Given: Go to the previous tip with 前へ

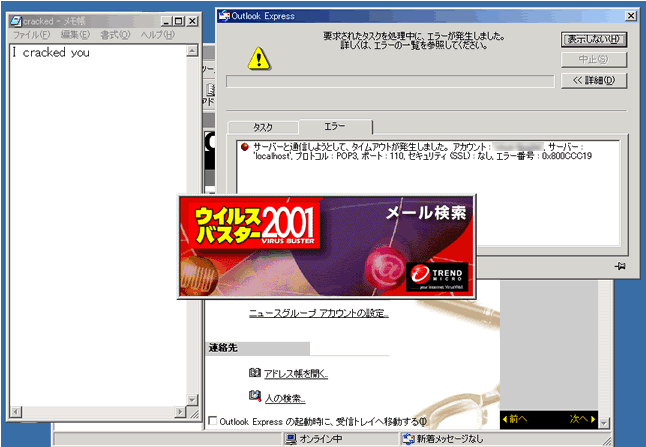Looking at the screenshot, I should coord(515,419).
